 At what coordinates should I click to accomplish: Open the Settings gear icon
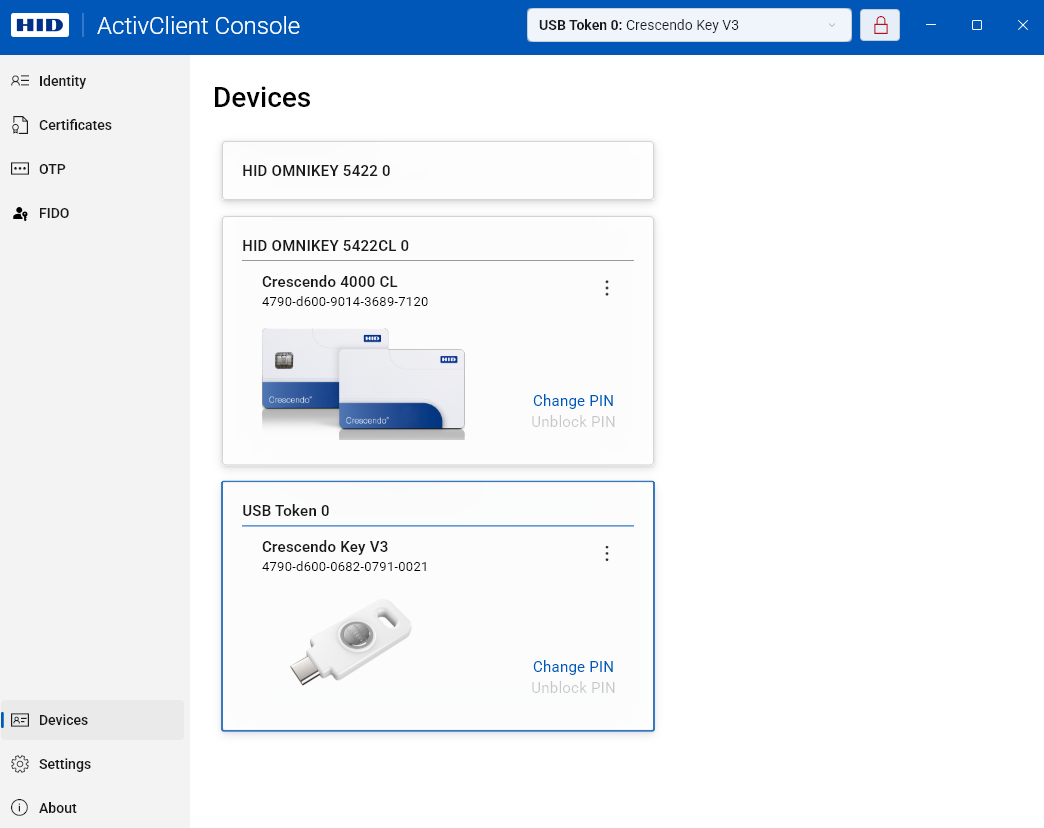tap(20, 764)
